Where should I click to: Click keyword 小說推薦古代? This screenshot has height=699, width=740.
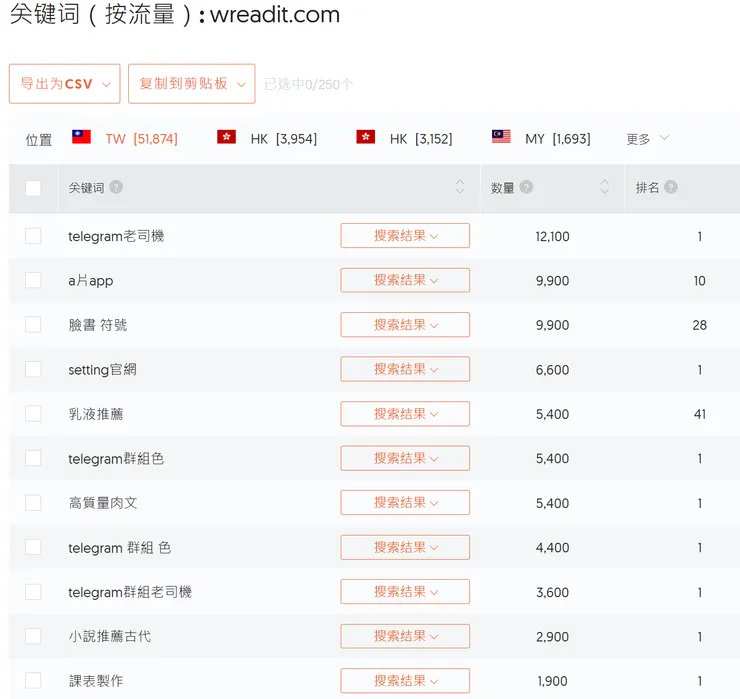109,637
